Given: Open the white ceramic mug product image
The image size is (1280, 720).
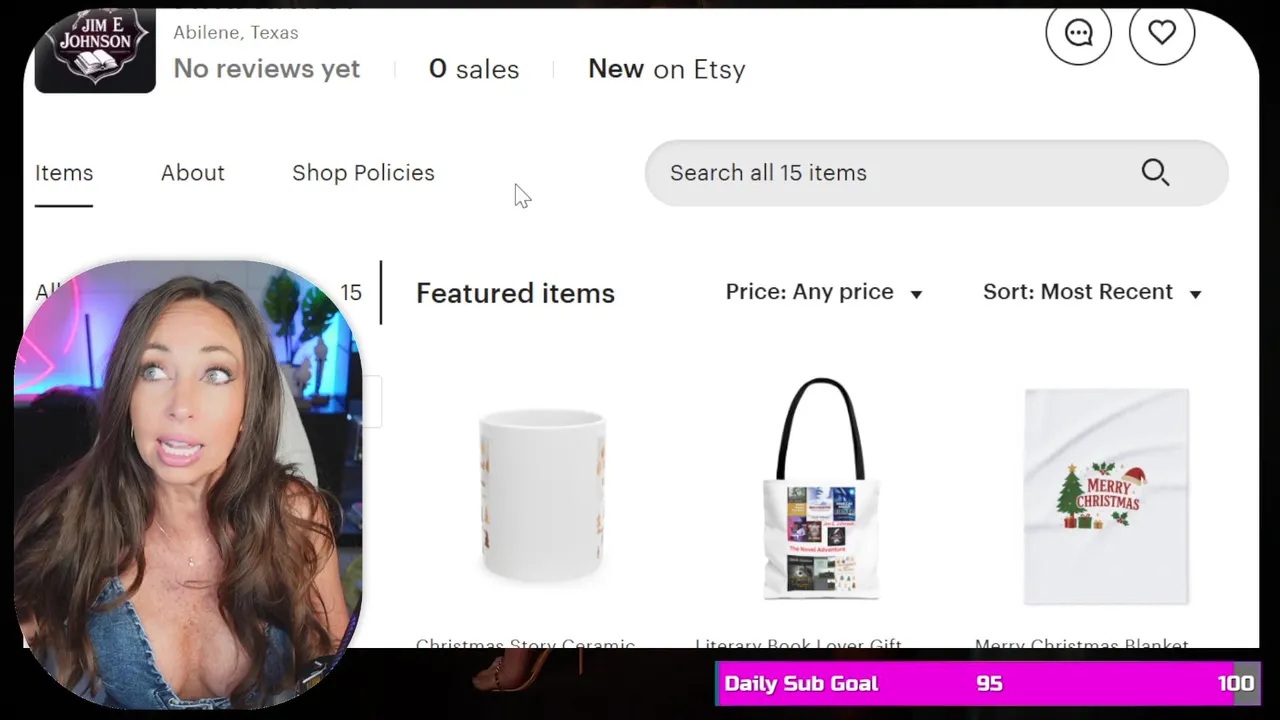Looking at the screenshot, I should 542,494.
